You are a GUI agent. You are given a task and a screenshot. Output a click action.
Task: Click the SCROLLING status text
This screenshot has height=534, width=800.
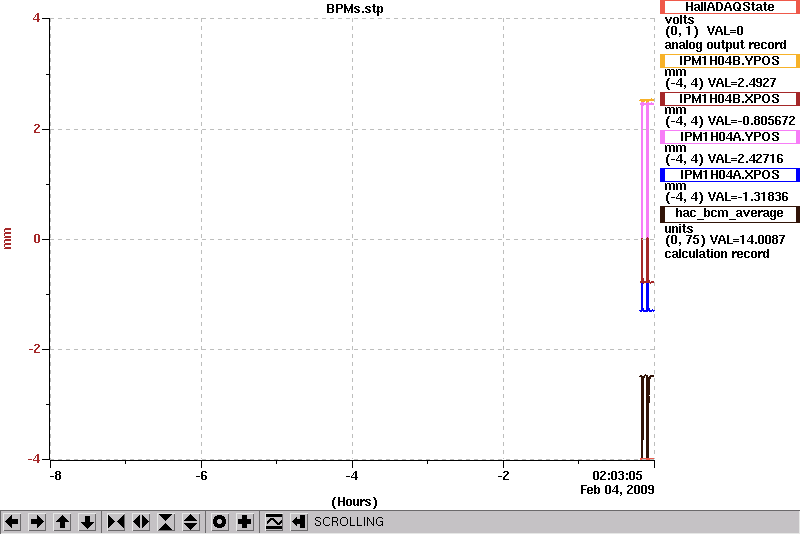tap(348, 522)
